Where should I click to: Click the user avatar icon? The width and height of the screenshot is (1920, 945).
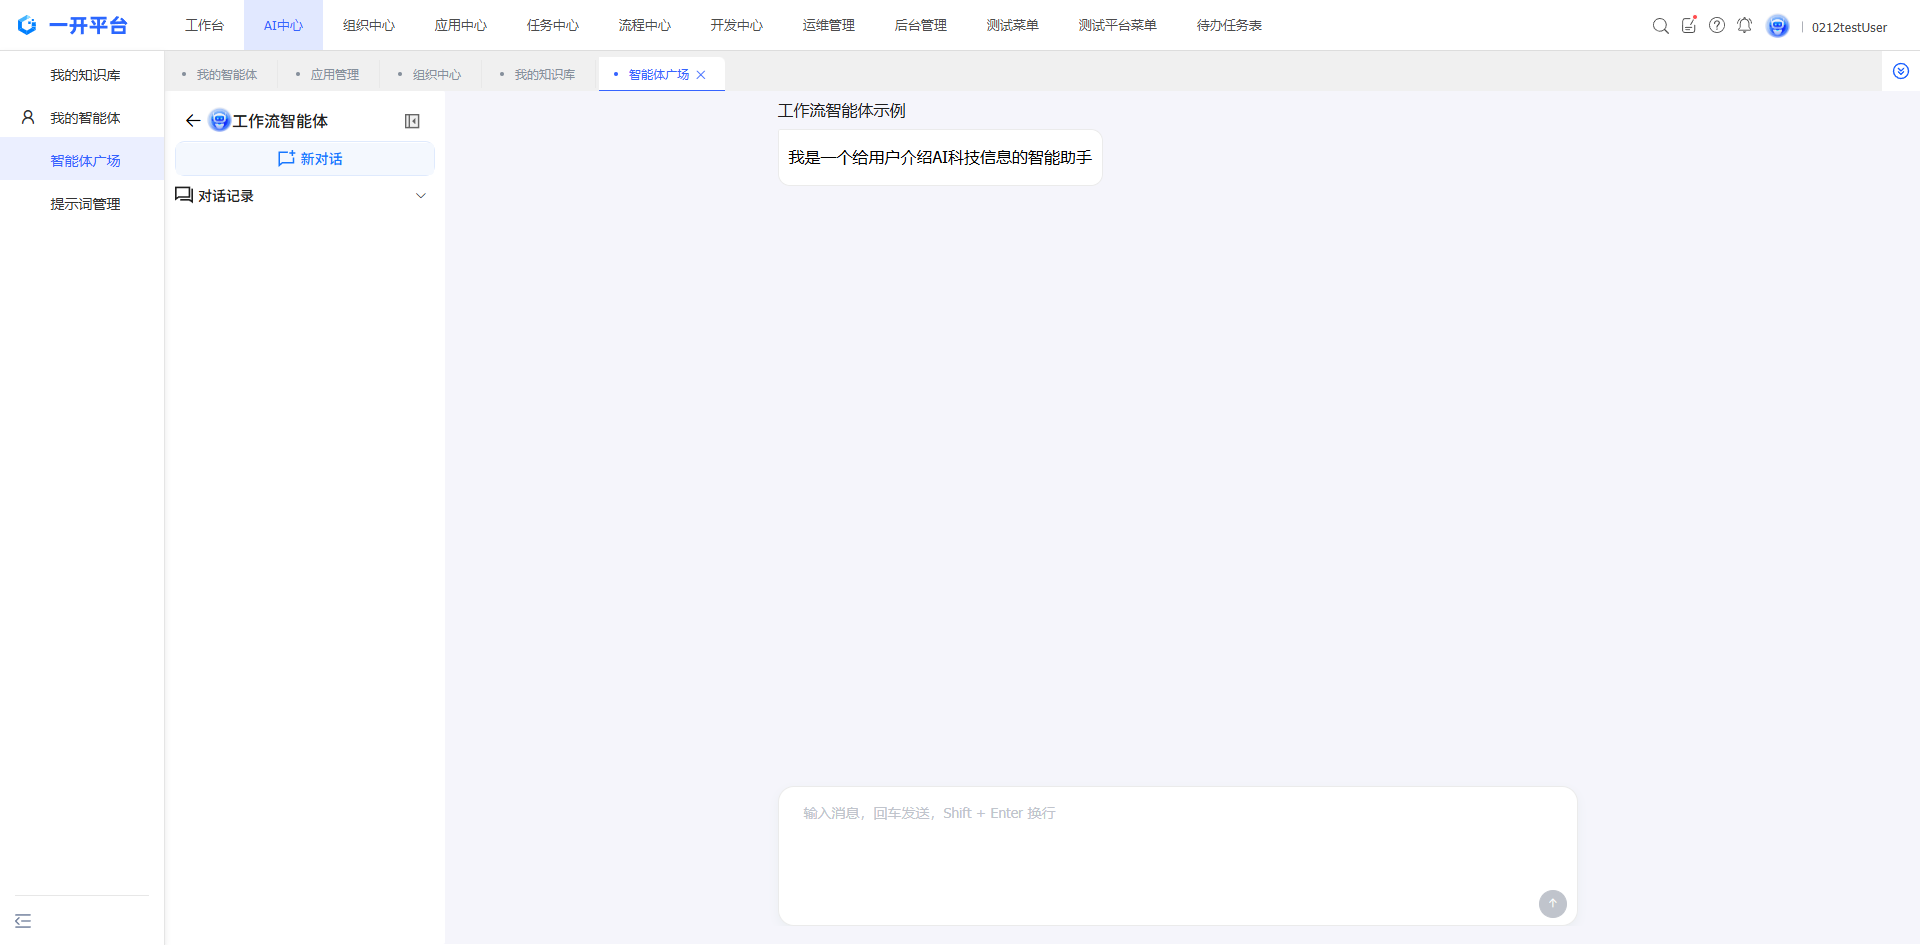coord(1777,26)
